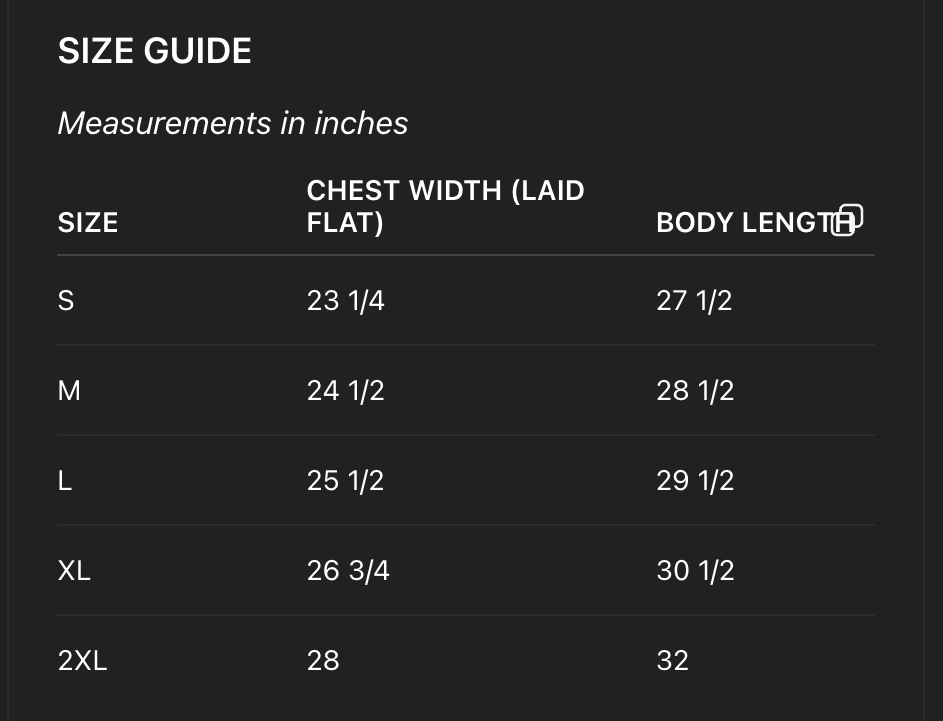Select the Size column header
This screenshot has height=721, width=943.
pyautogui.click(x=88, y=222)
